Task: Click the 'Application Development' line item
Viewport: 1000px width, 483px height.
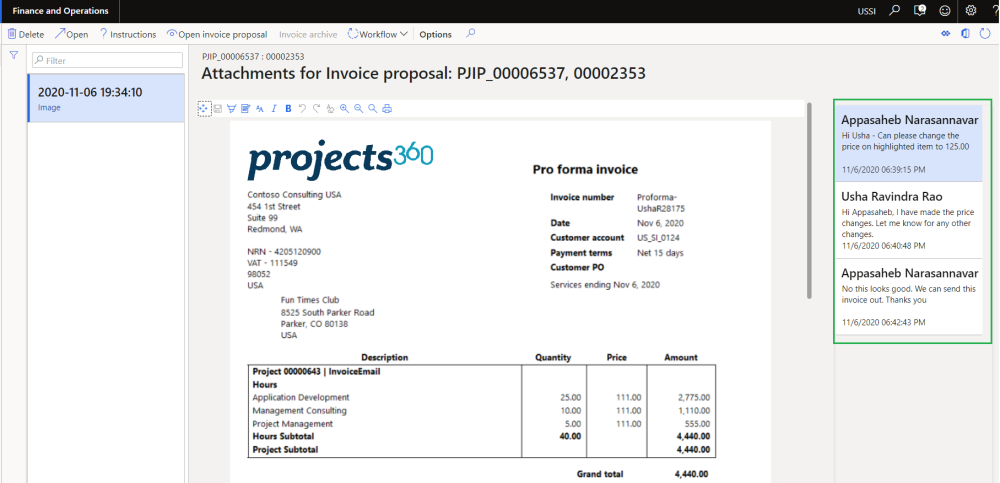Action: click(301, 398)
